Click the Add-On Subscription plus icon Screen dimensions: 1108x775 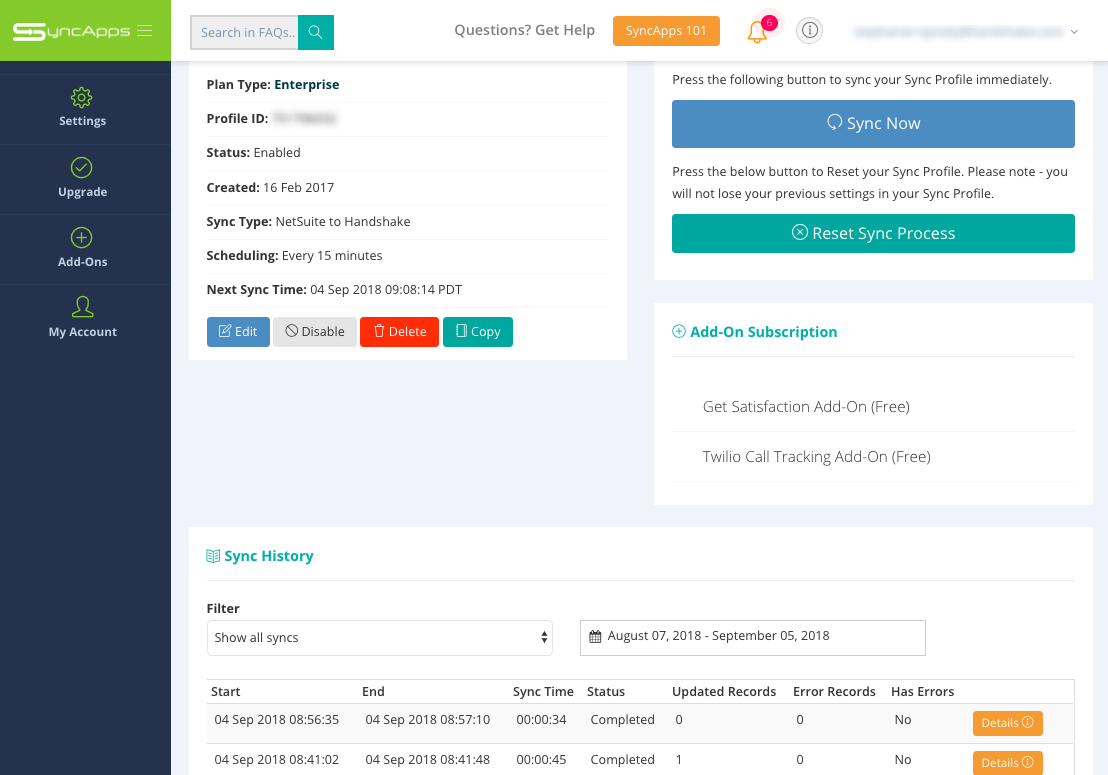[x=678, y=331]
